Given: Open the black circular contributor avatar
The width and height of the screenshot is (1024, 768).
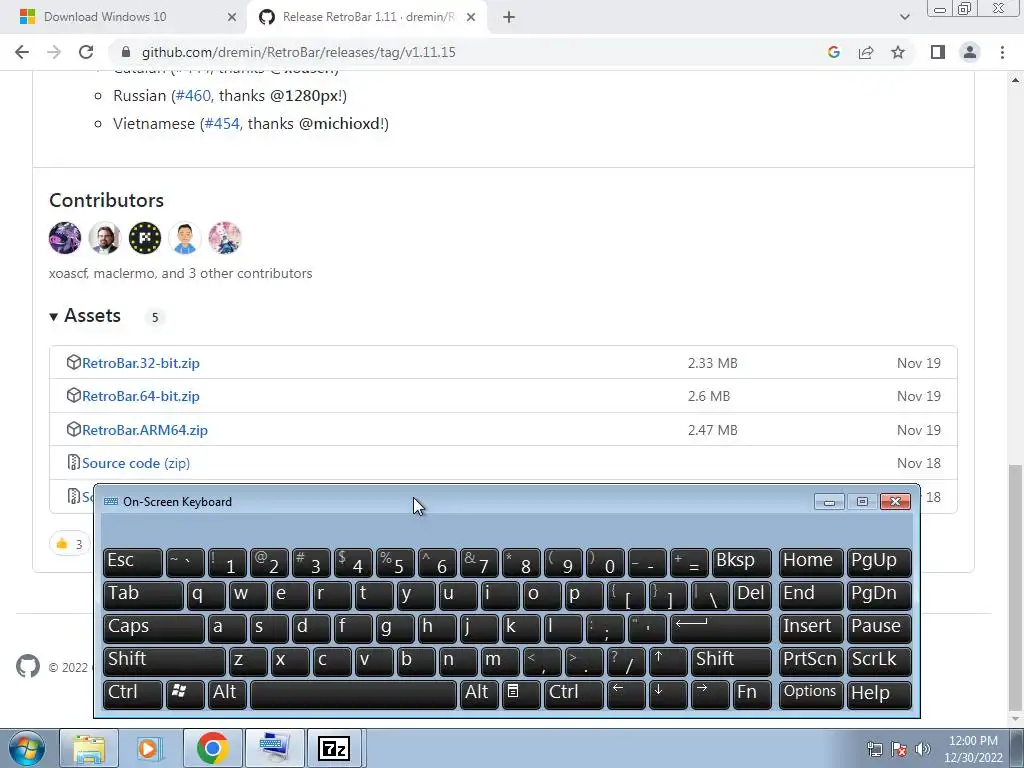Looking at the screenshot, I should pos(144,238).
